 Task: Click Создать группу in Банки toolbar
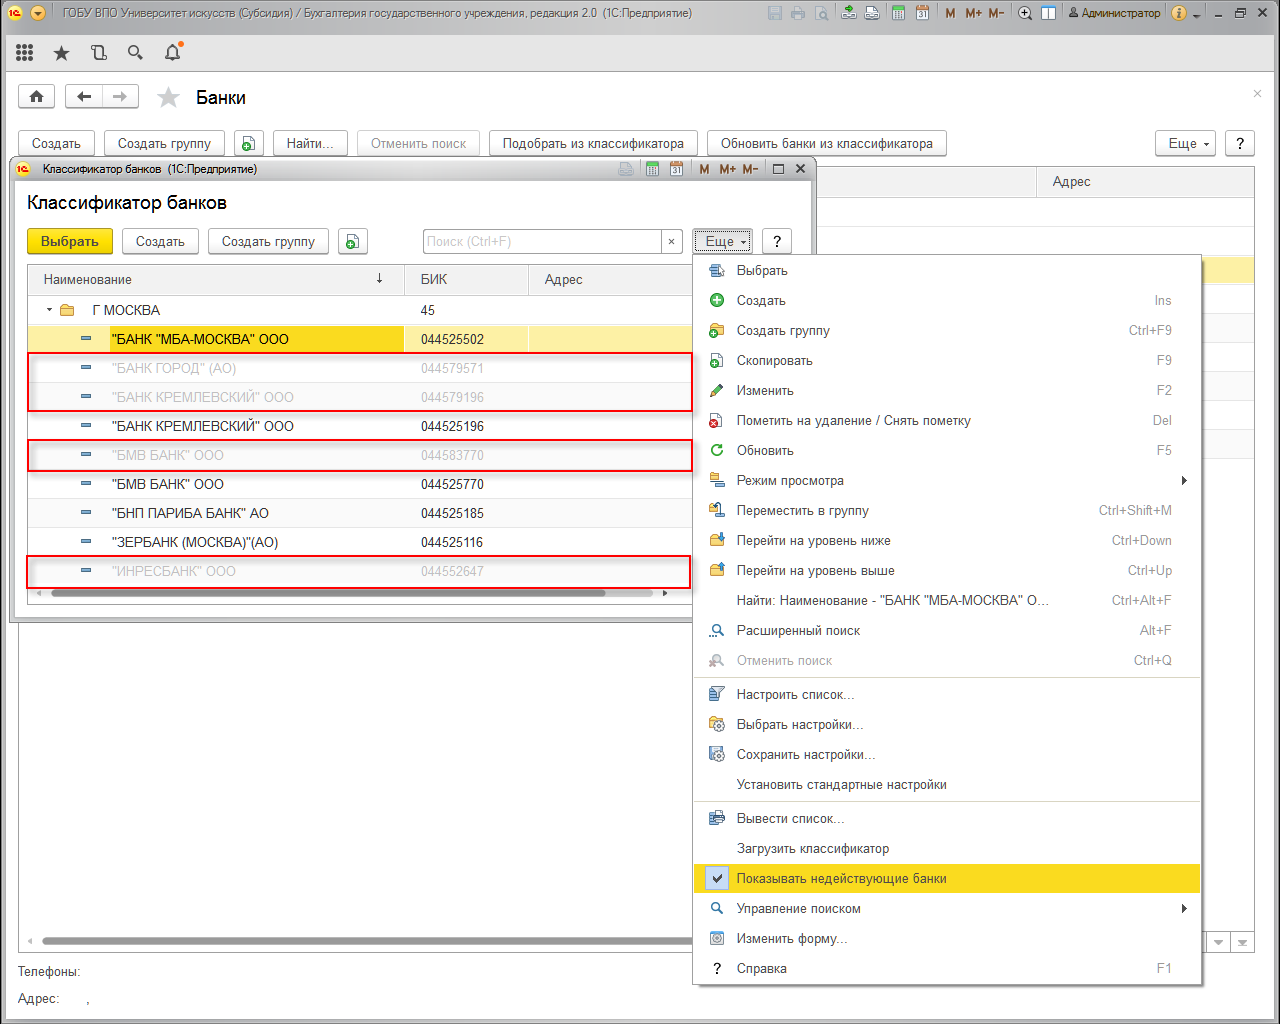[x=164, y=143]
